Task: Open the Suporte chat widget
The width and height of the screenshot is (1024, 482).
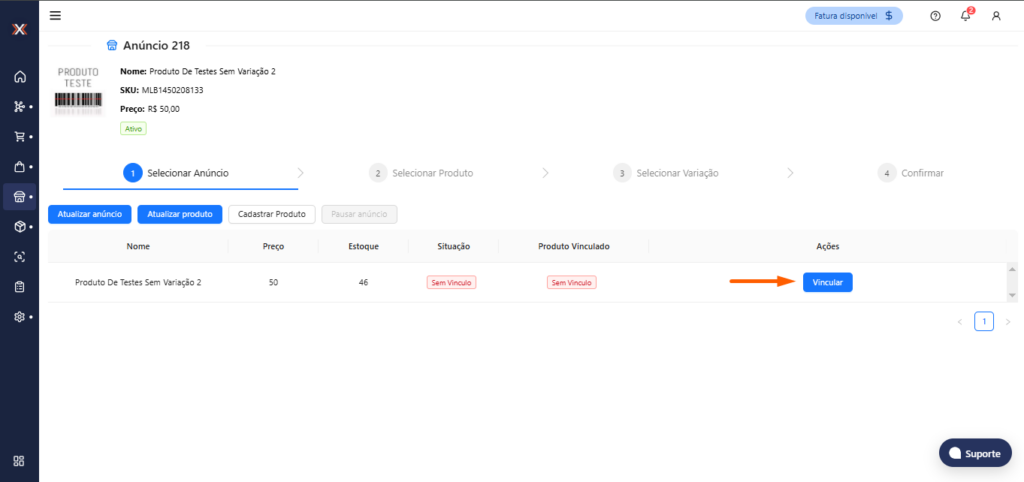Action: 975,453
